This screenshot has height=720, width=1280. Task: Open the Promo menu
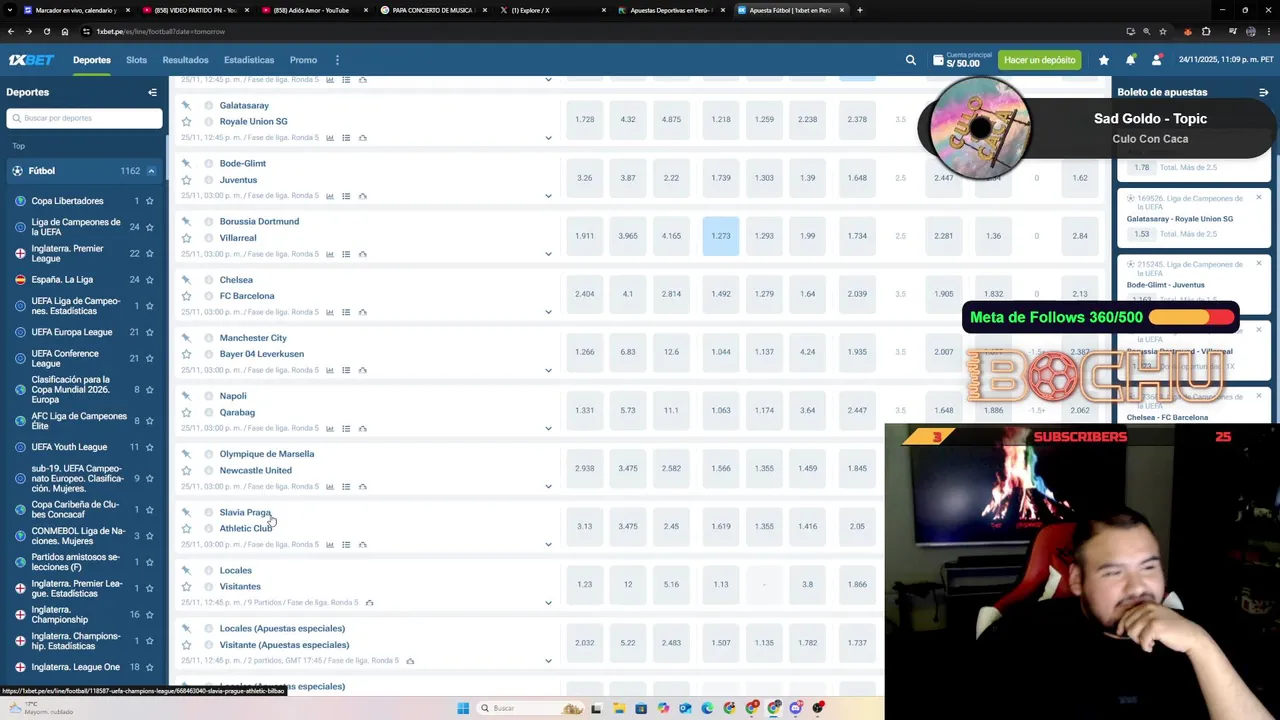coord(303,60)
